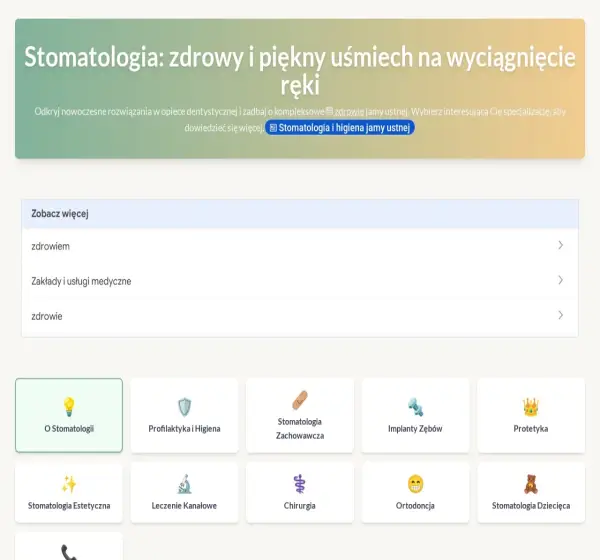Open the Protetyka tab
Screen dimensions: 600x560
pyautogui.click(x=531, y=415)
